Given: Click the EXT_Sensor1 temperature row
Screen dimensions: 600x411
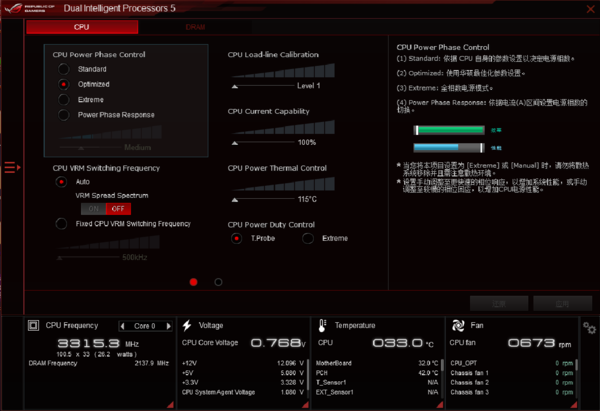Looking at the screenshot, I should click(x=377, y=392).
